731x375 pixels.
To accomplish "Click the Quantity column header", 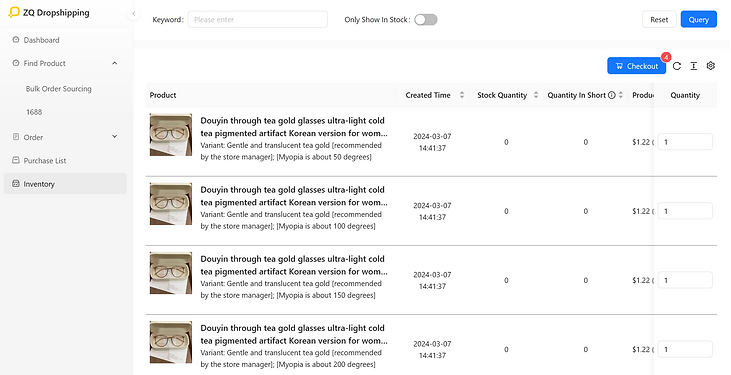I will (x=685, y=95).
